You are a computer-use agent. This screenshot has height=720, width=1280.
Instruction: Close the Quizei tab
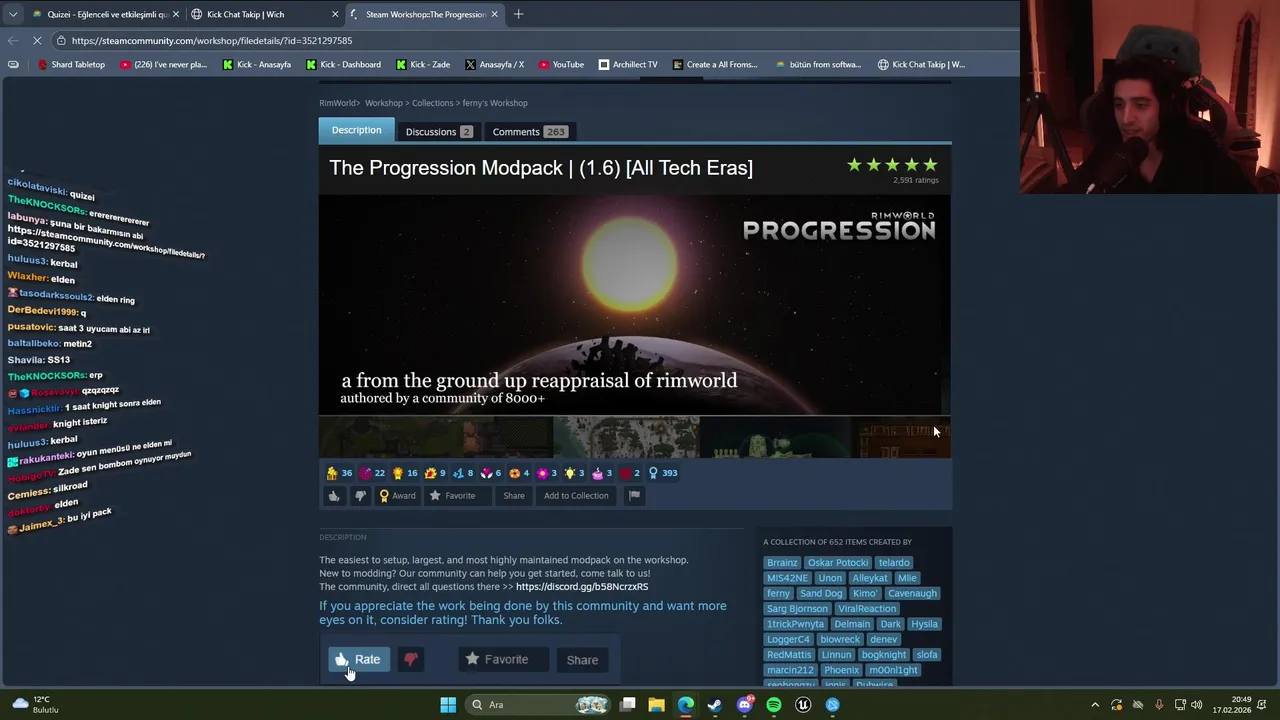(176, 14)
